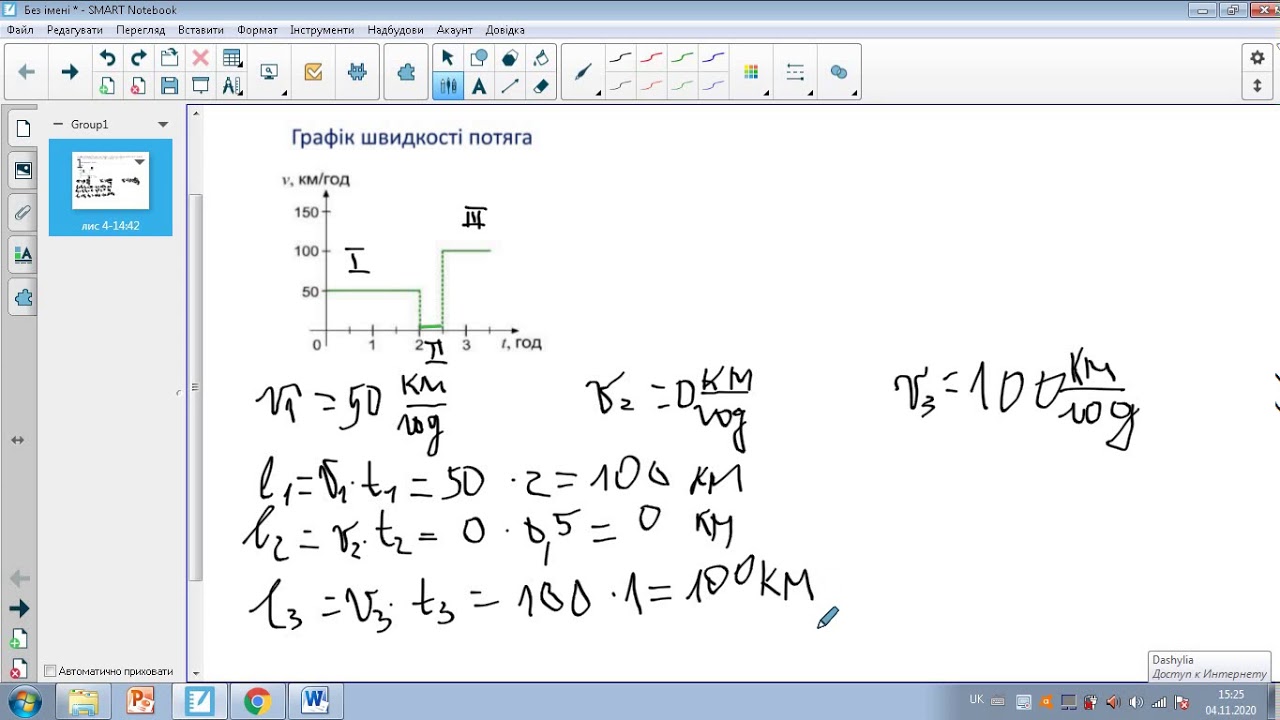This screenshot has height=720, width=1280.
Task: Open PowerPoint from the taskbar
Action: [x=141, y=701]
